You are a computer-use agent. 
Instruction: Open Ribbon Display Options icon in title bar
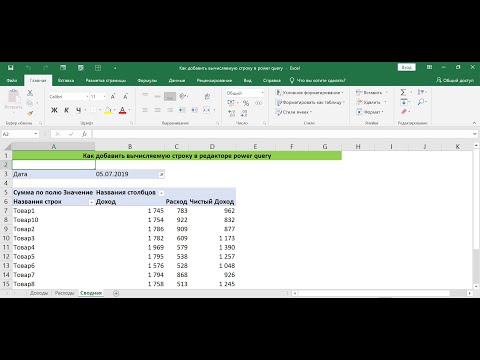tap(429, 67)
